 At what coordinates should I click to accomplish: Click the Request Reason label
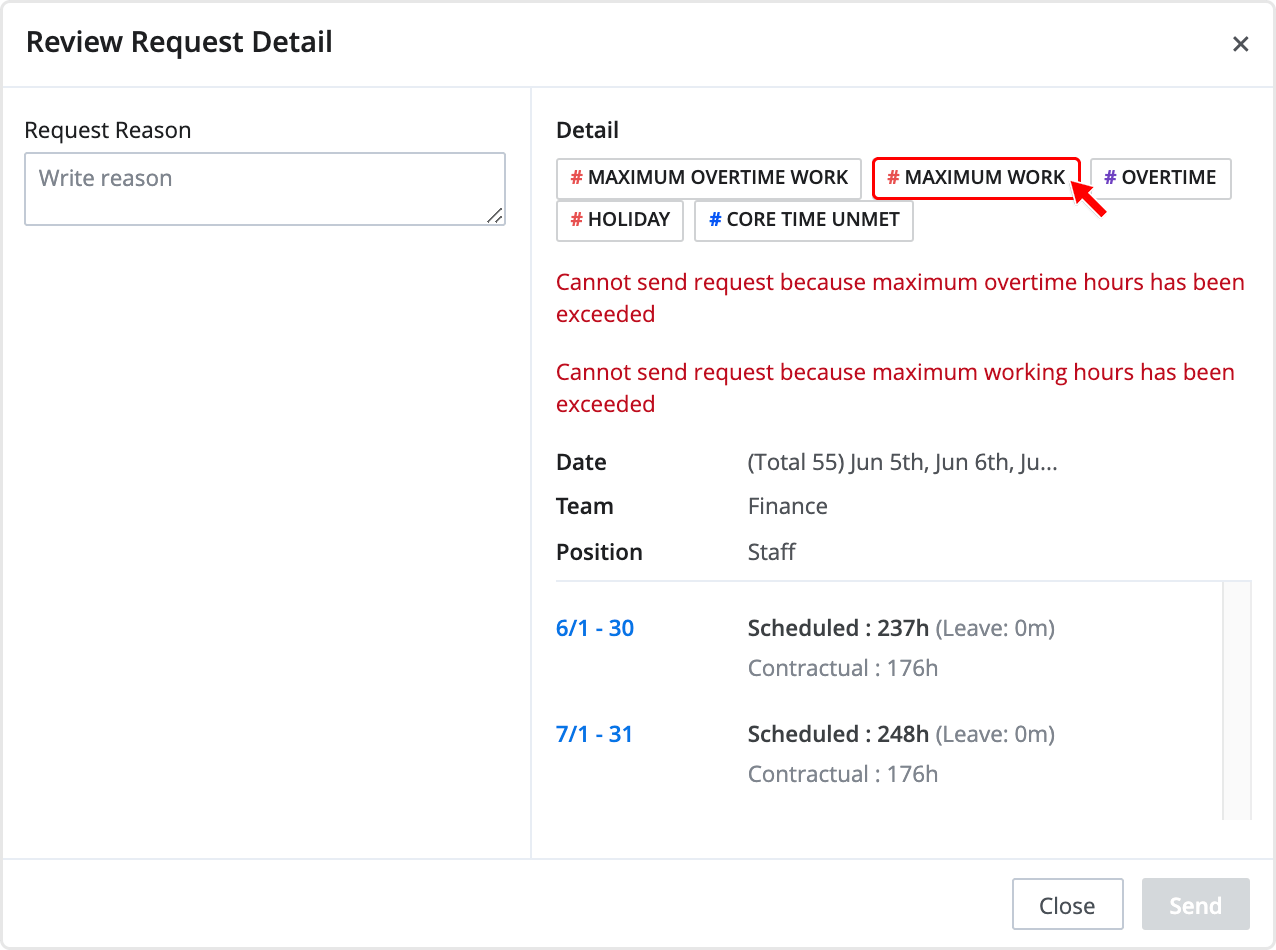click(x=108, y=131)
